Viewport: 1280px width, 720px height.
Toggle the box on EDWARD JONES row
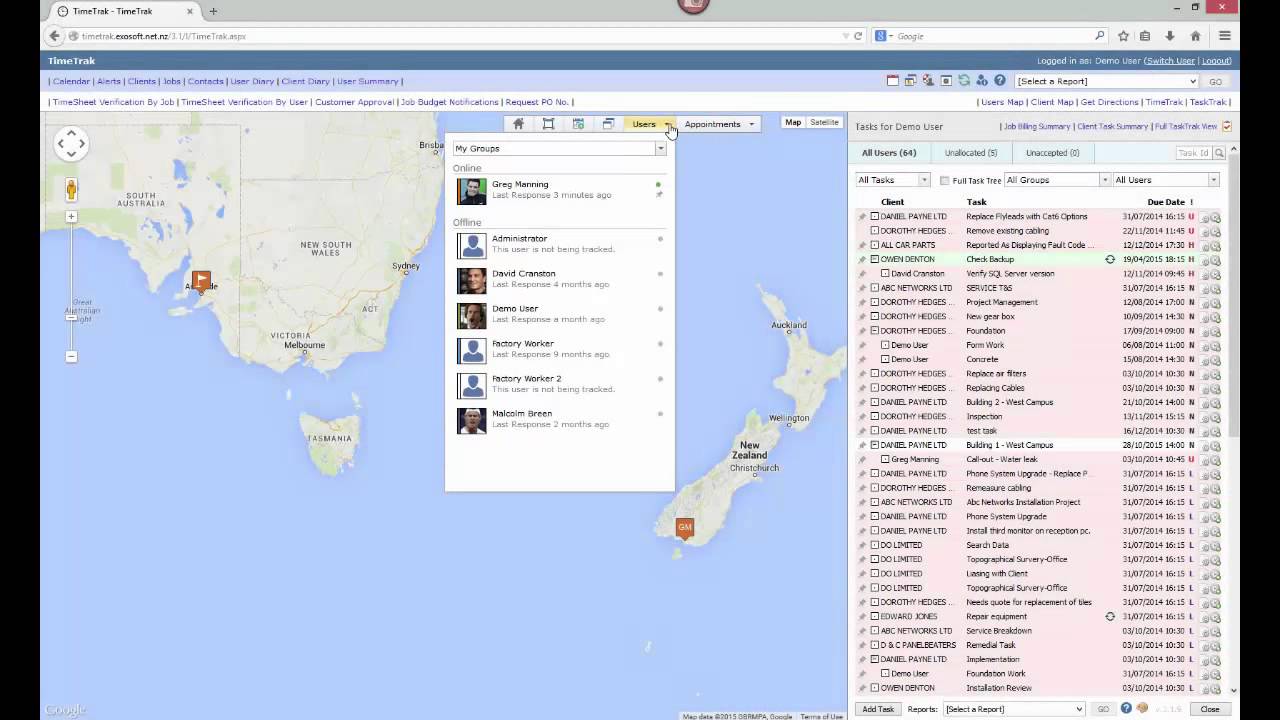tap(874, 617)
